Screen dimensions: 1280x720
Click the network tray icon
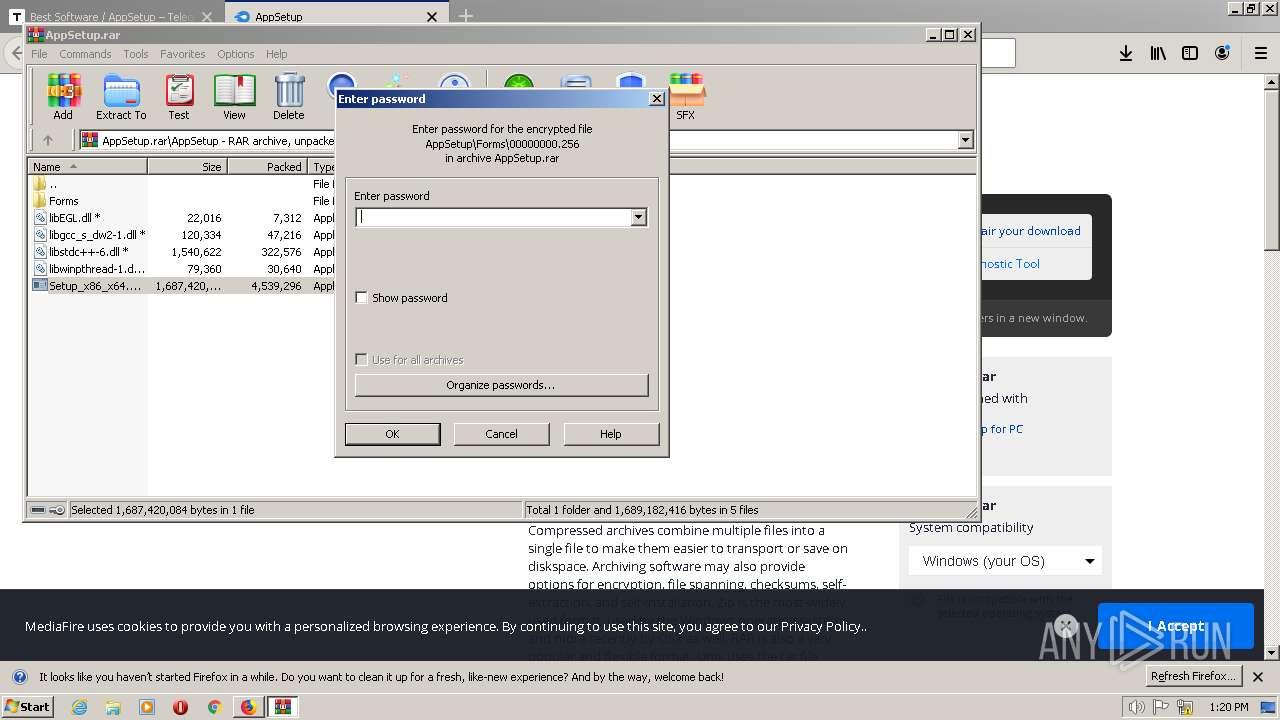coord(1185,707)
